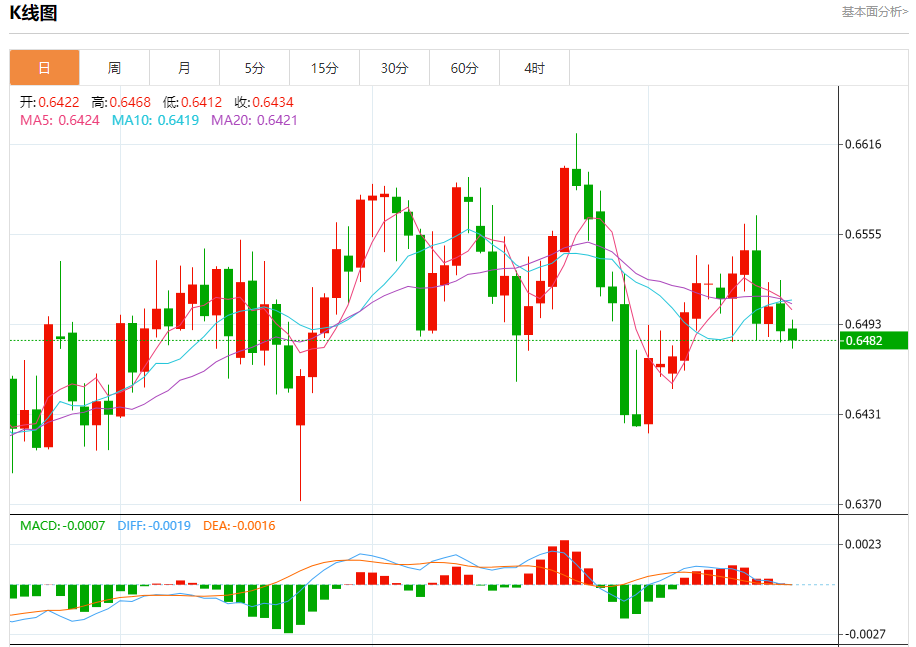
Task: Click the 高:0.6468 high price value
Action: coord(121,102)
